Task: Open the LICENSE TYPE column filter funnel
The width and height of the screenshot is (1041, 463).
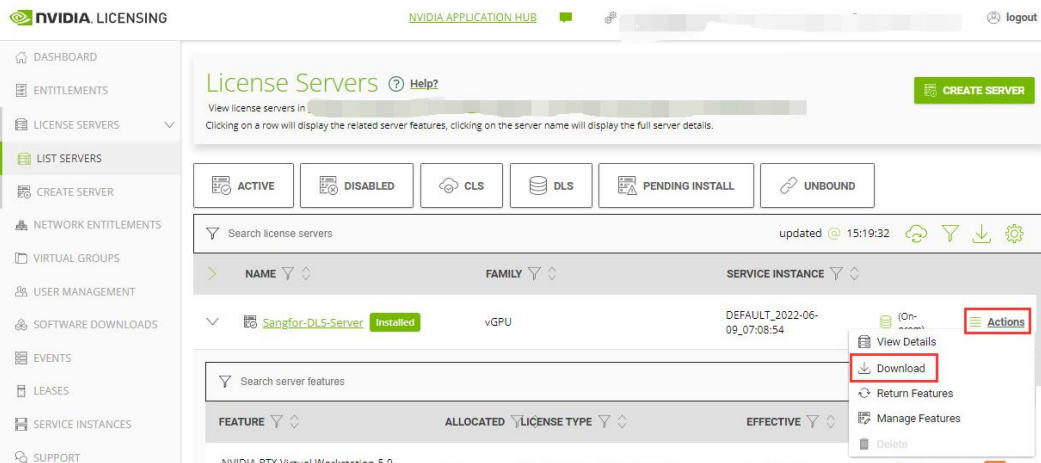Action: 604,422
